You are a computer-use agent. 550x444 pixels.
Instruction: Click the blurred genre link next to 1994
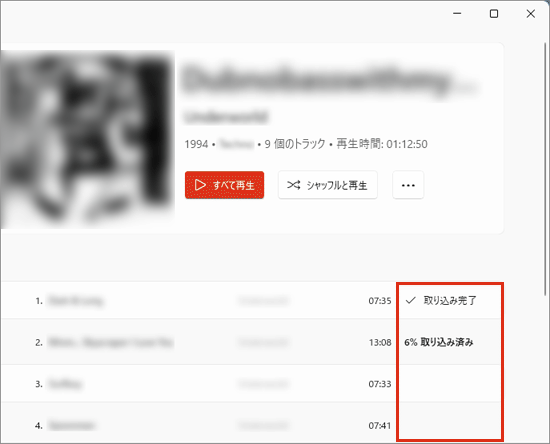click(236, 144)
